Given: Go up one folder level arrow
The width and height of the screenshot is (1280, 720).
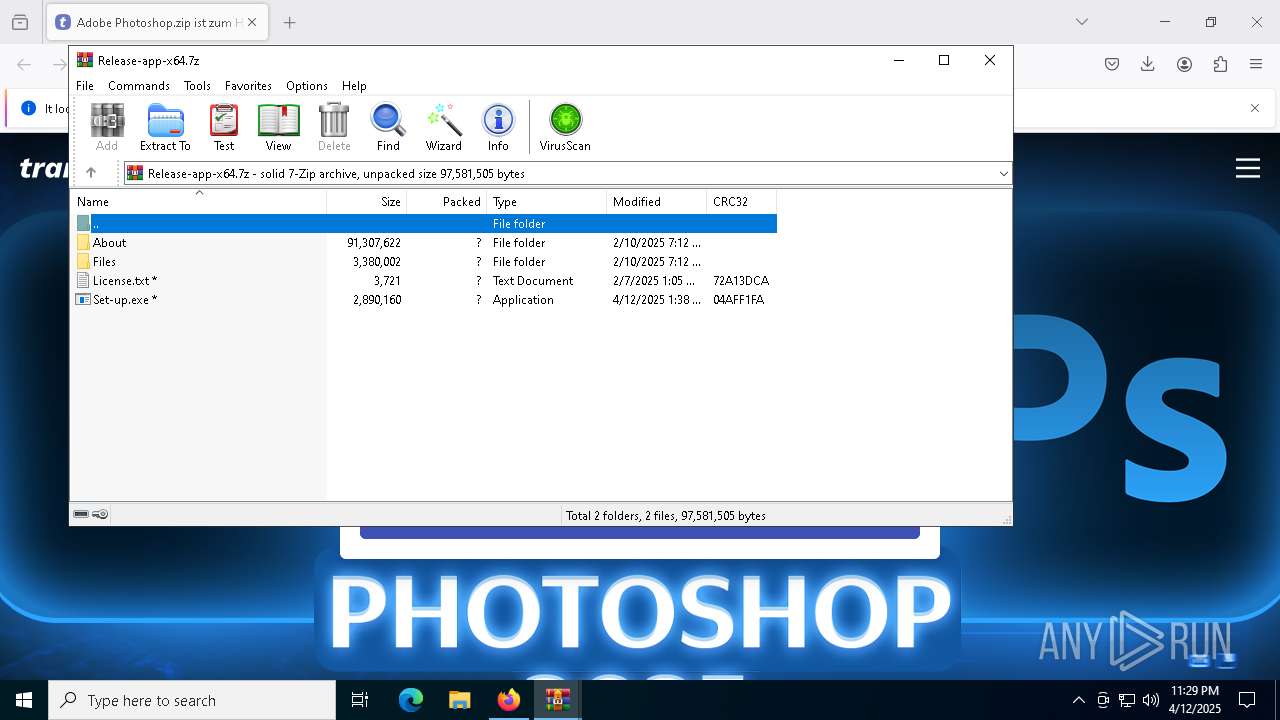Looking at the screenshot, I should click(91, 173).
